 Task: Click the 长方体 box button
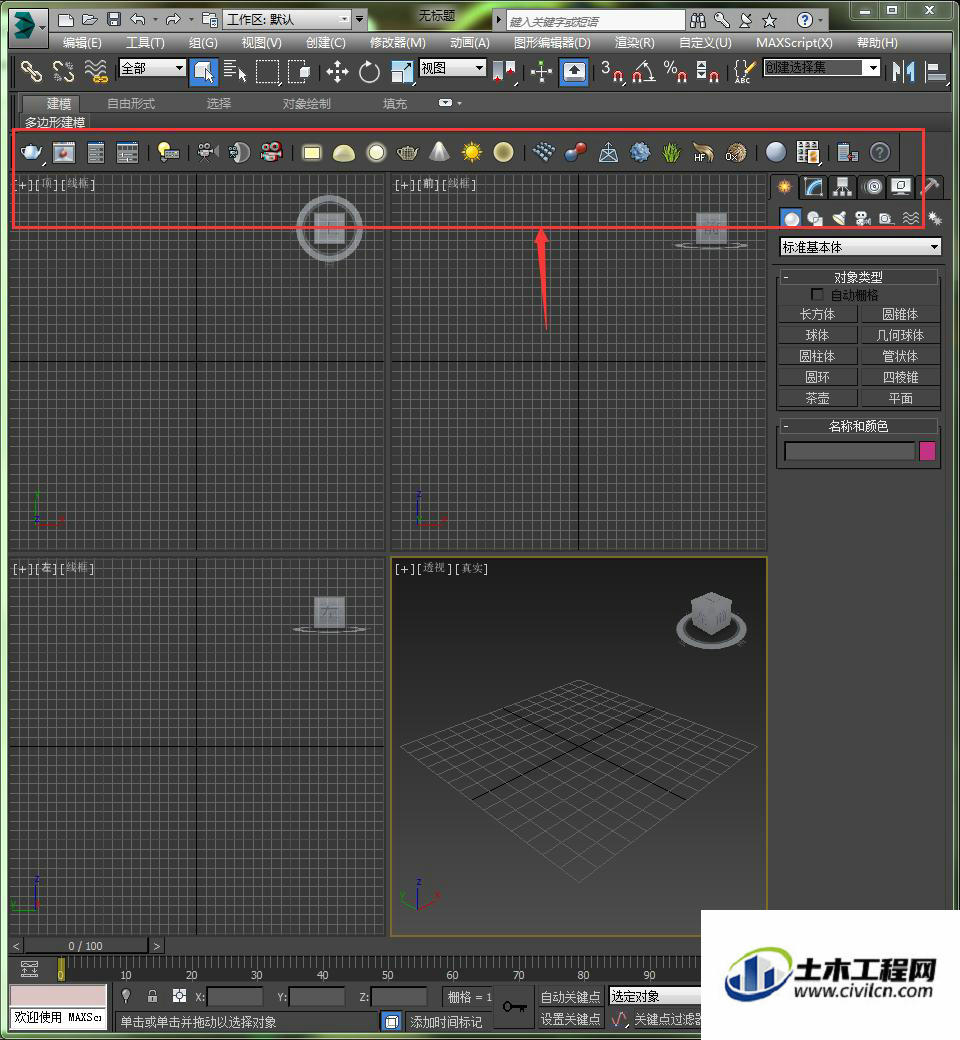pos(817,314)
